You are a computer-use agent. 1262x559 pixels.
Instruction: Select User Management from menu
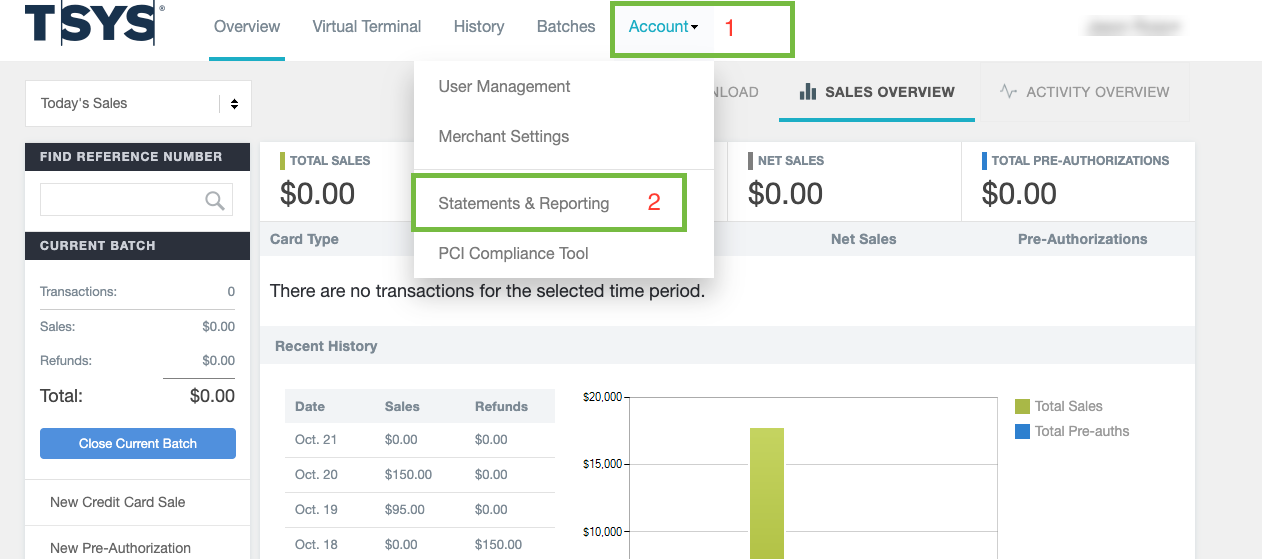504,87
